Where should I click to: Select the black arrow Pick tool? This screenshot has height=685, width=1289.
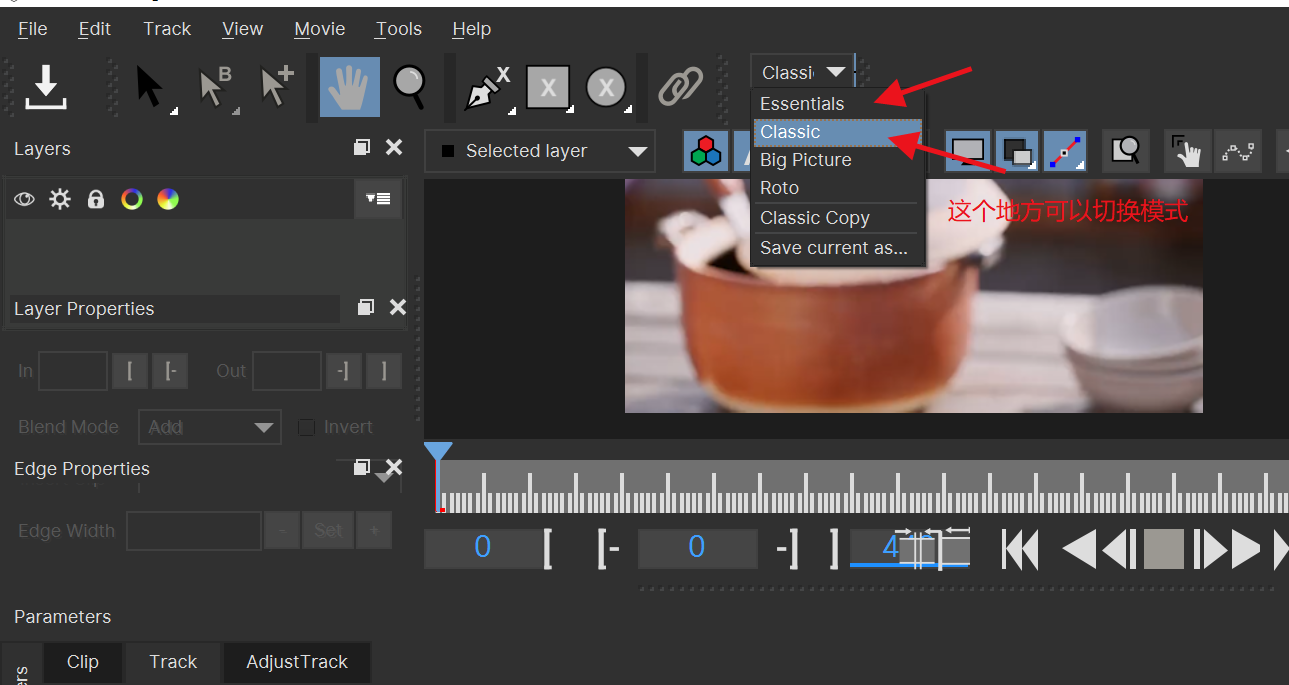[x=150, y=87]
